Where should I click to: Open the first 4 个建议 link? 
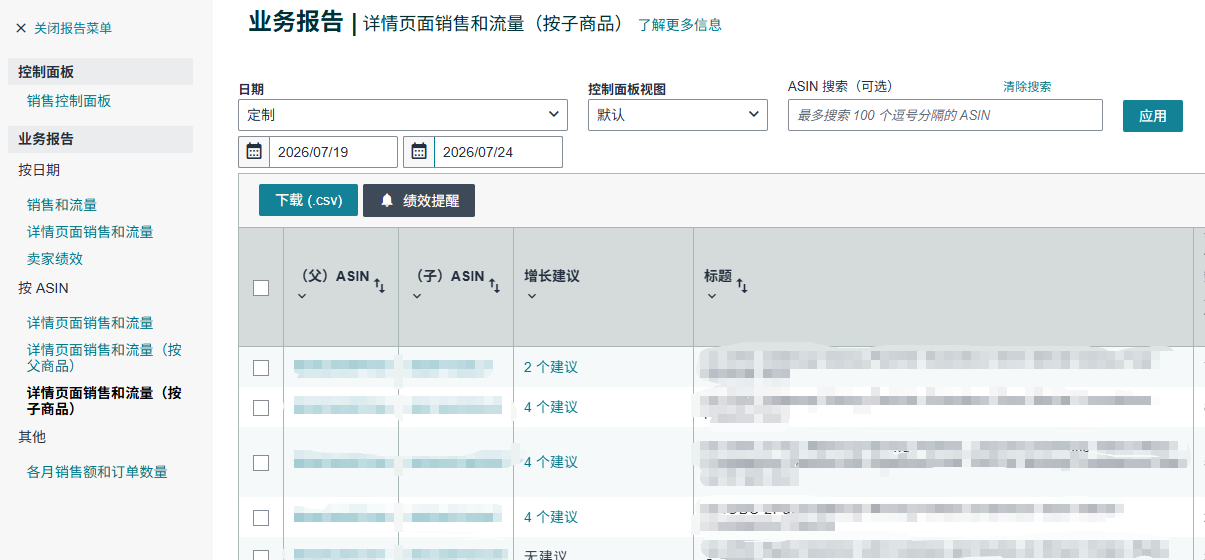coord(551,407)
